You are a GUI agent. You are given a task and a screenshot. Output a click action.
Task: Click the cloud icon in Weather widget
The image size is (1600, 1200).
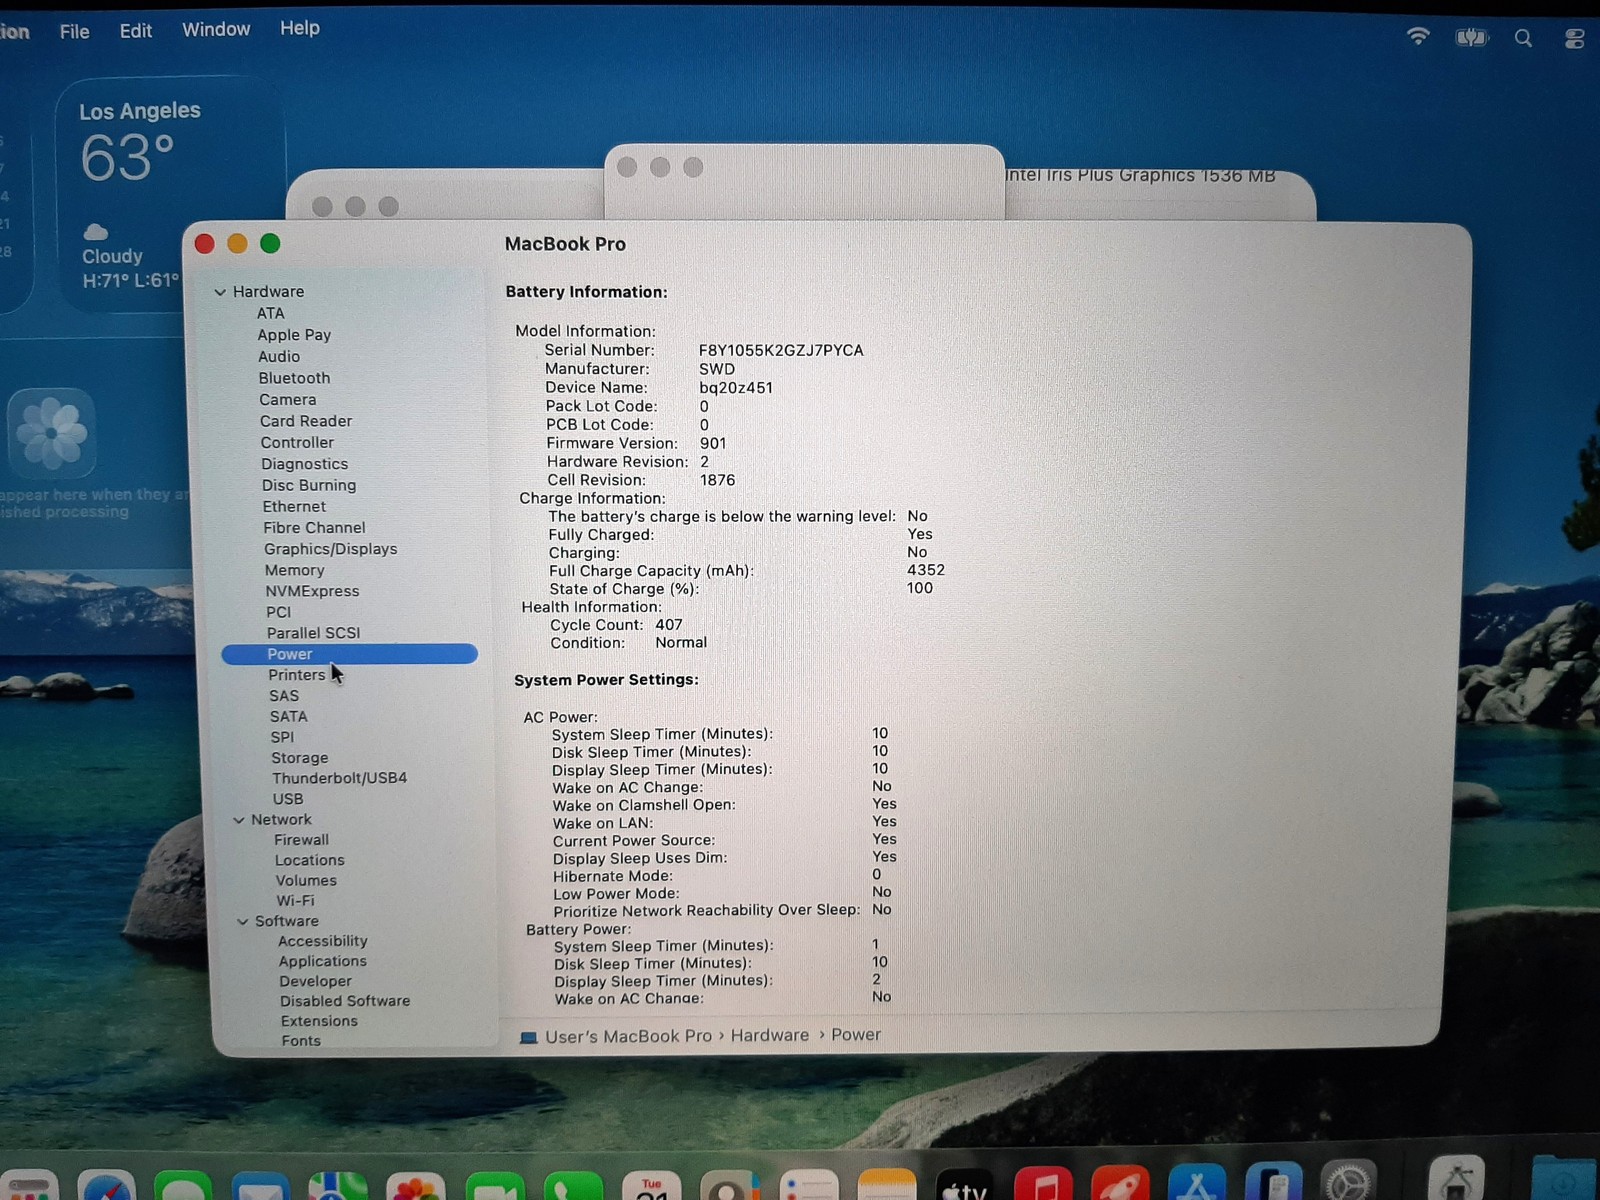coord(96,232)
